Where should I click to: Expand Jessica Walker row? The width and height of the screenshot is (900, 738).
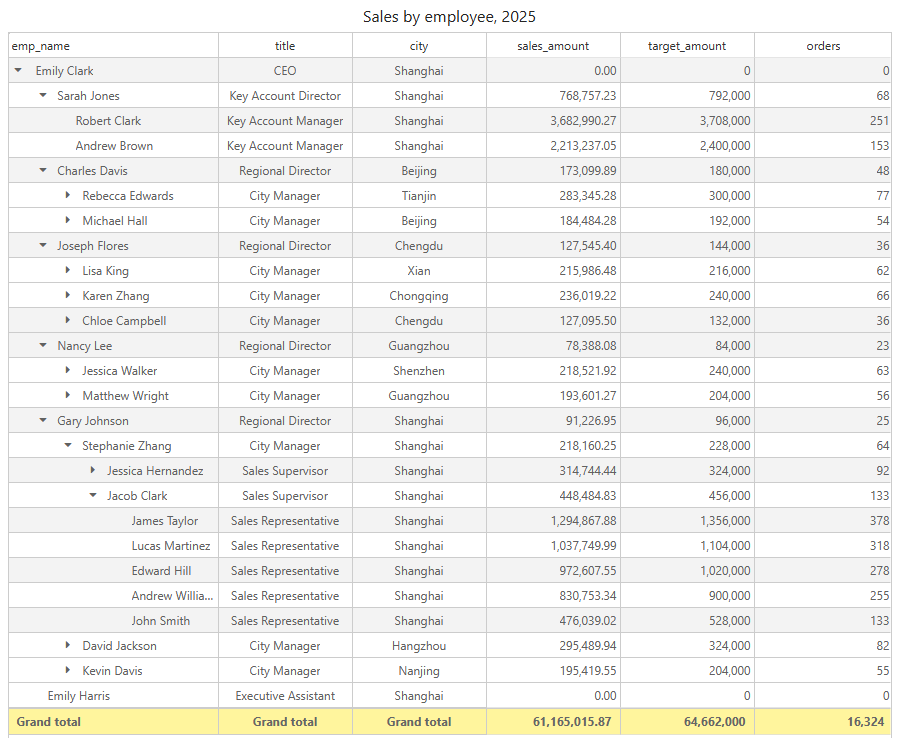click(x=68, y=370)
